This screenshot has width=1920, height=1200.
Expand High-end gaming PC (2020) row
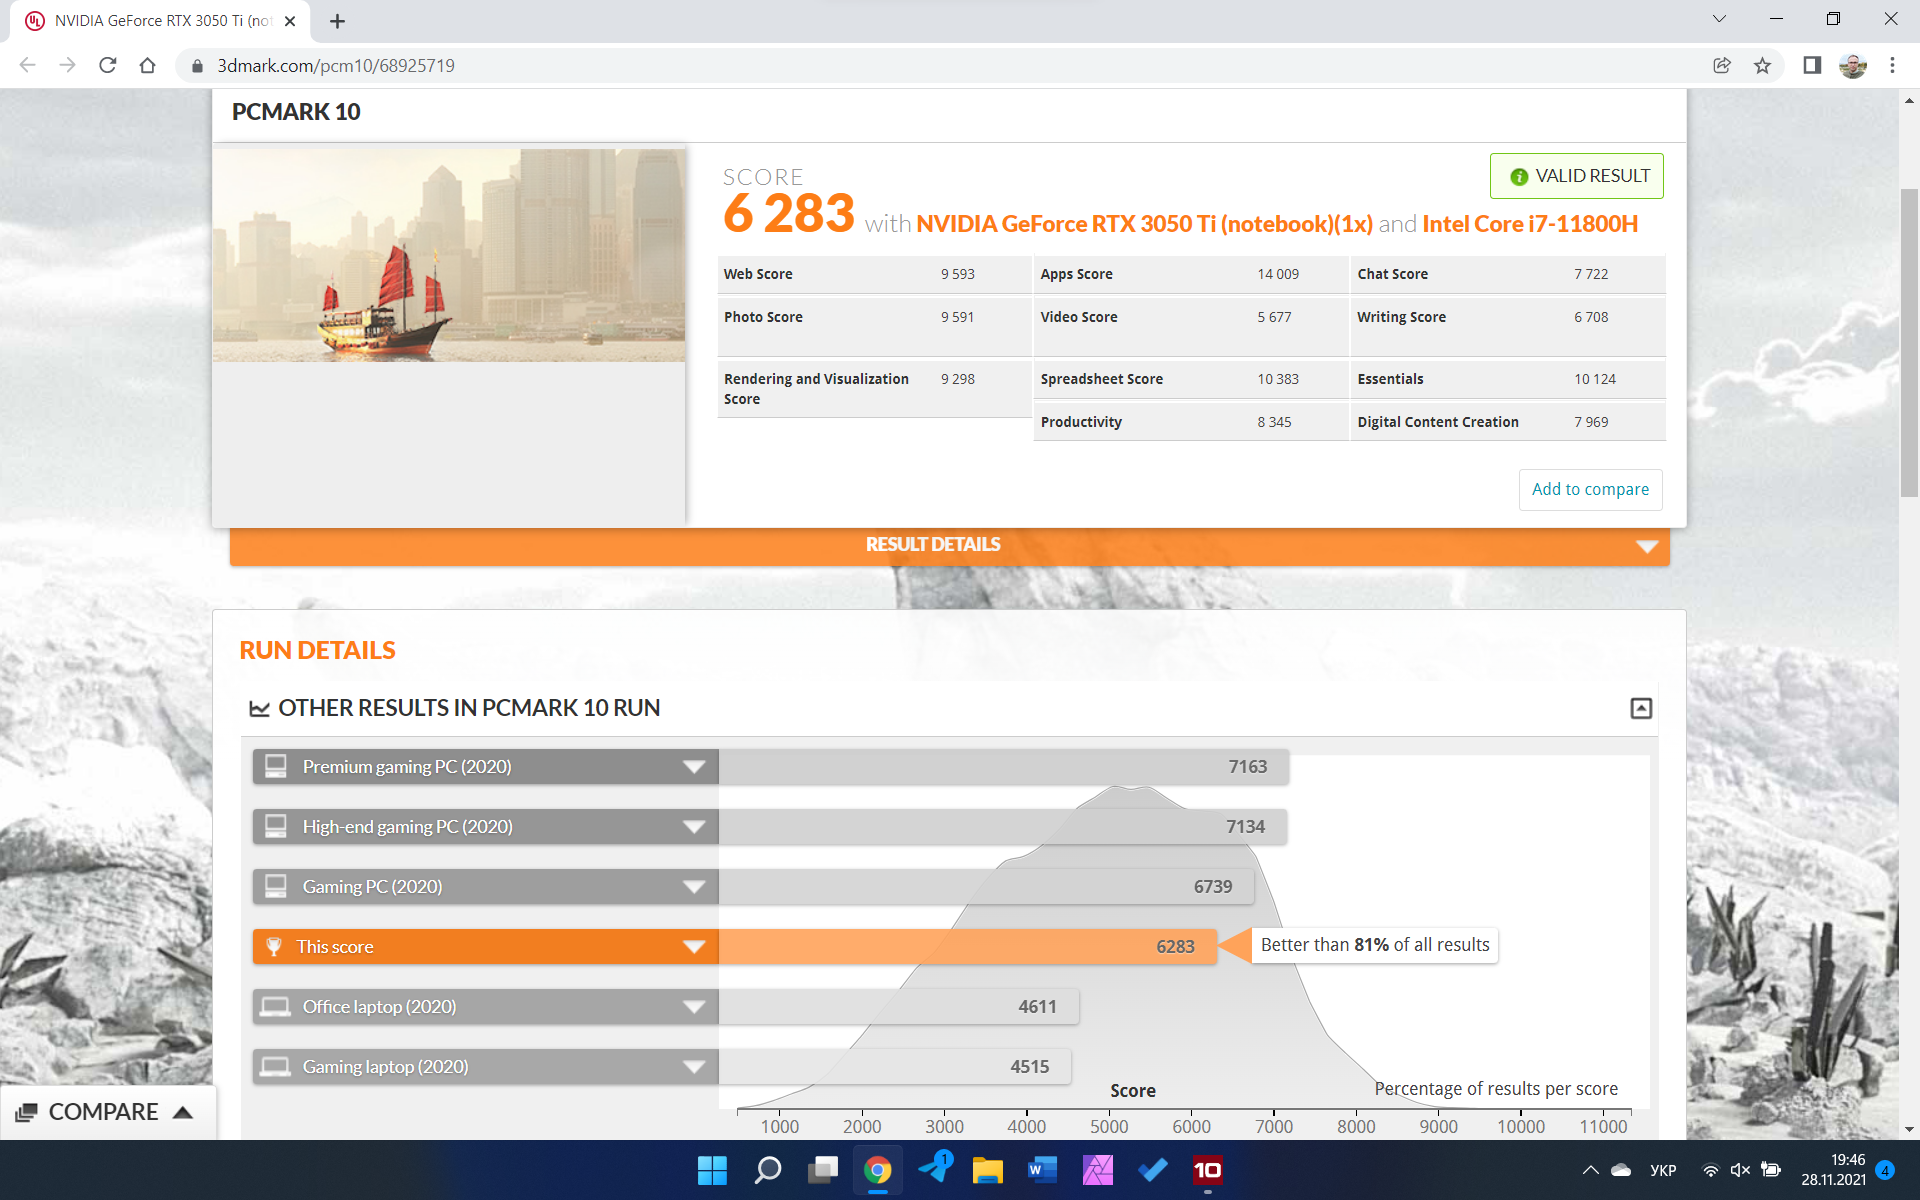point(694,827)
